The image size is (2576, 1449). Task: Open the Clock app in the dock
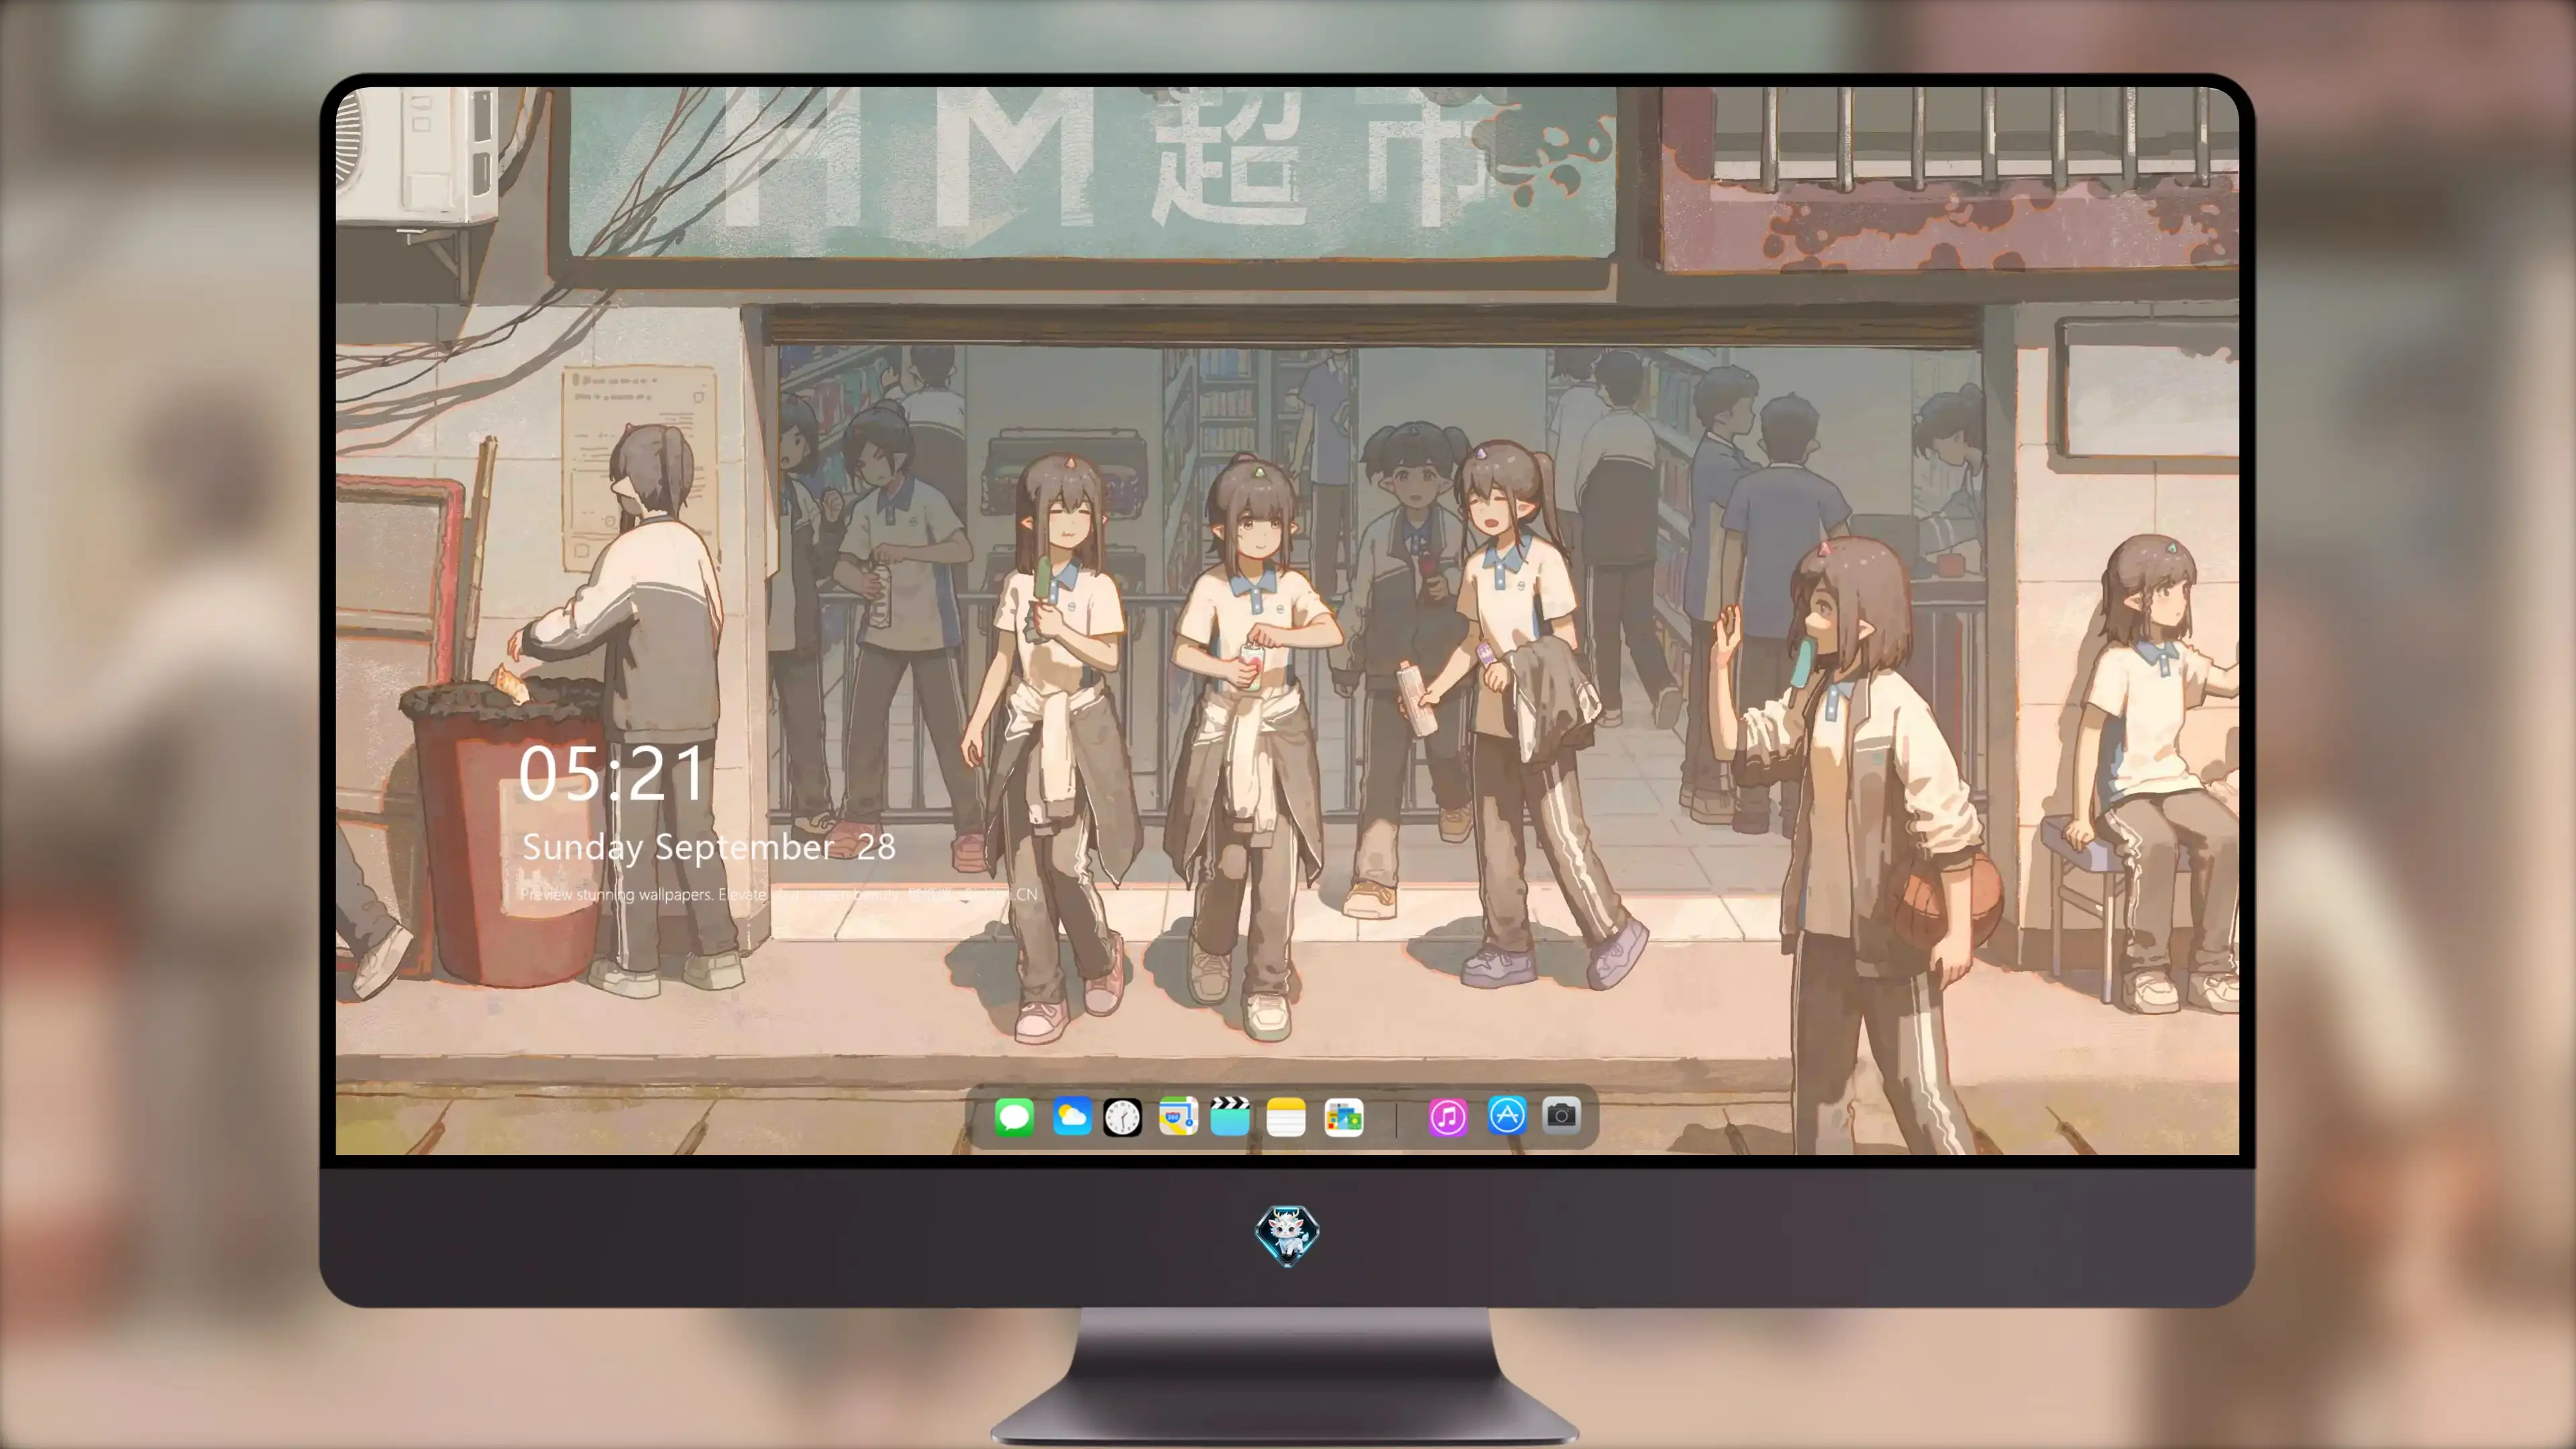(x=1122, y=1117)
